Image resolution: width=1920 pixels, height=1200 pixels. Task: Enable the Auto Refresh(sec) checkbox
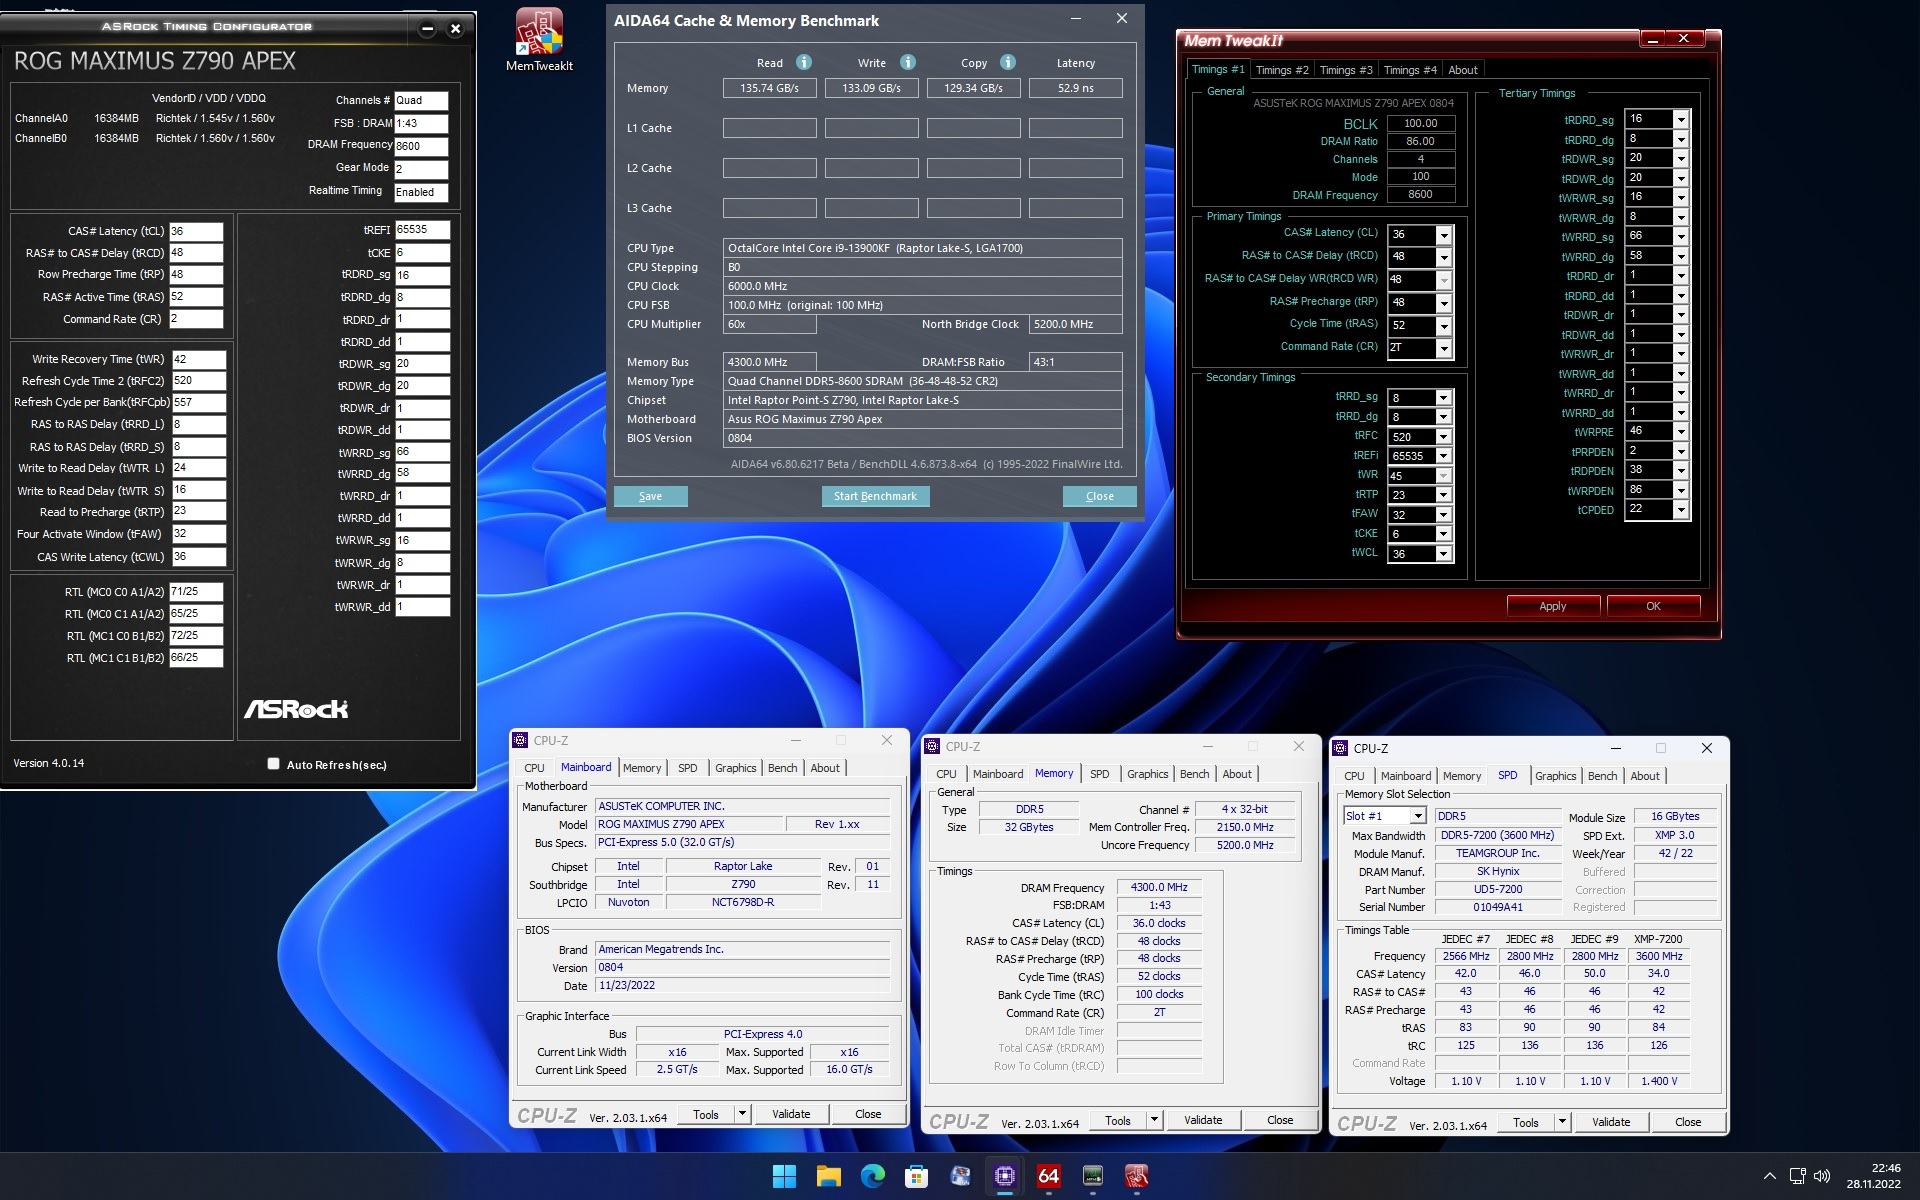coord(273,764)
